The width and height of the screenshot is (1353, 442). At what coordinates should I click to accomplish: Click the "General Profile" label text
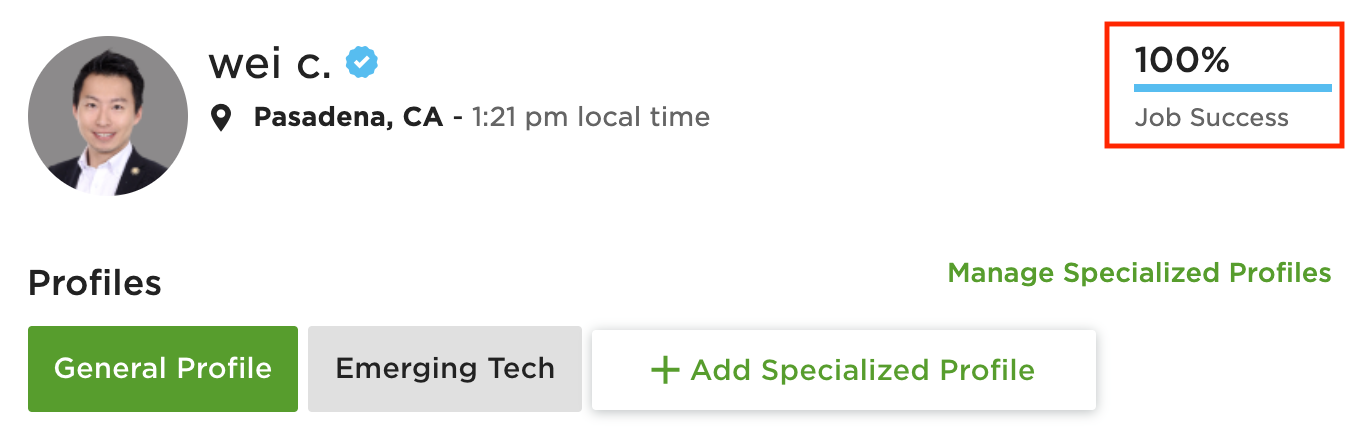tap(163, 369)
